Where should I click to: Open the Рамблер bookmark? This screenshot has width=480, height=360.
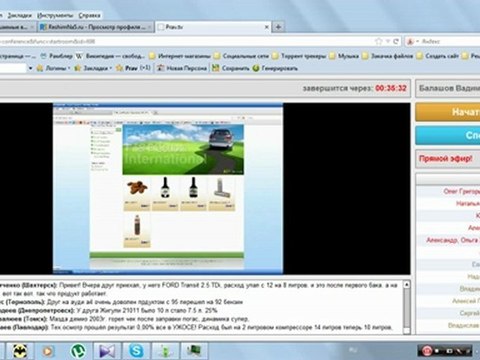coord(57,56)
